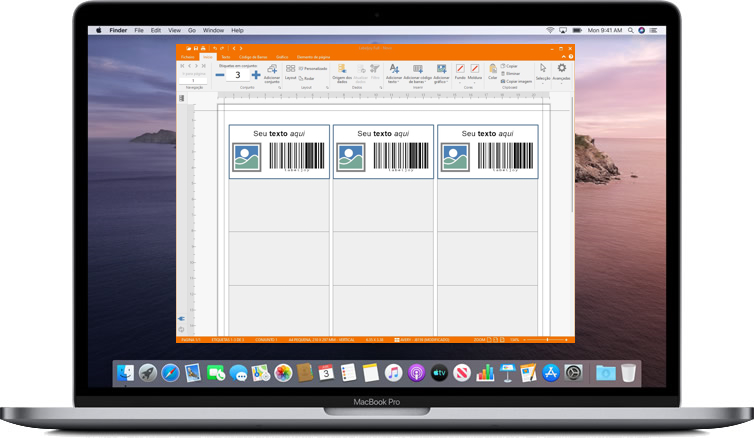Click AVERY template entry in status bar
Screen dimensions: 754x438
pos(422,340)
